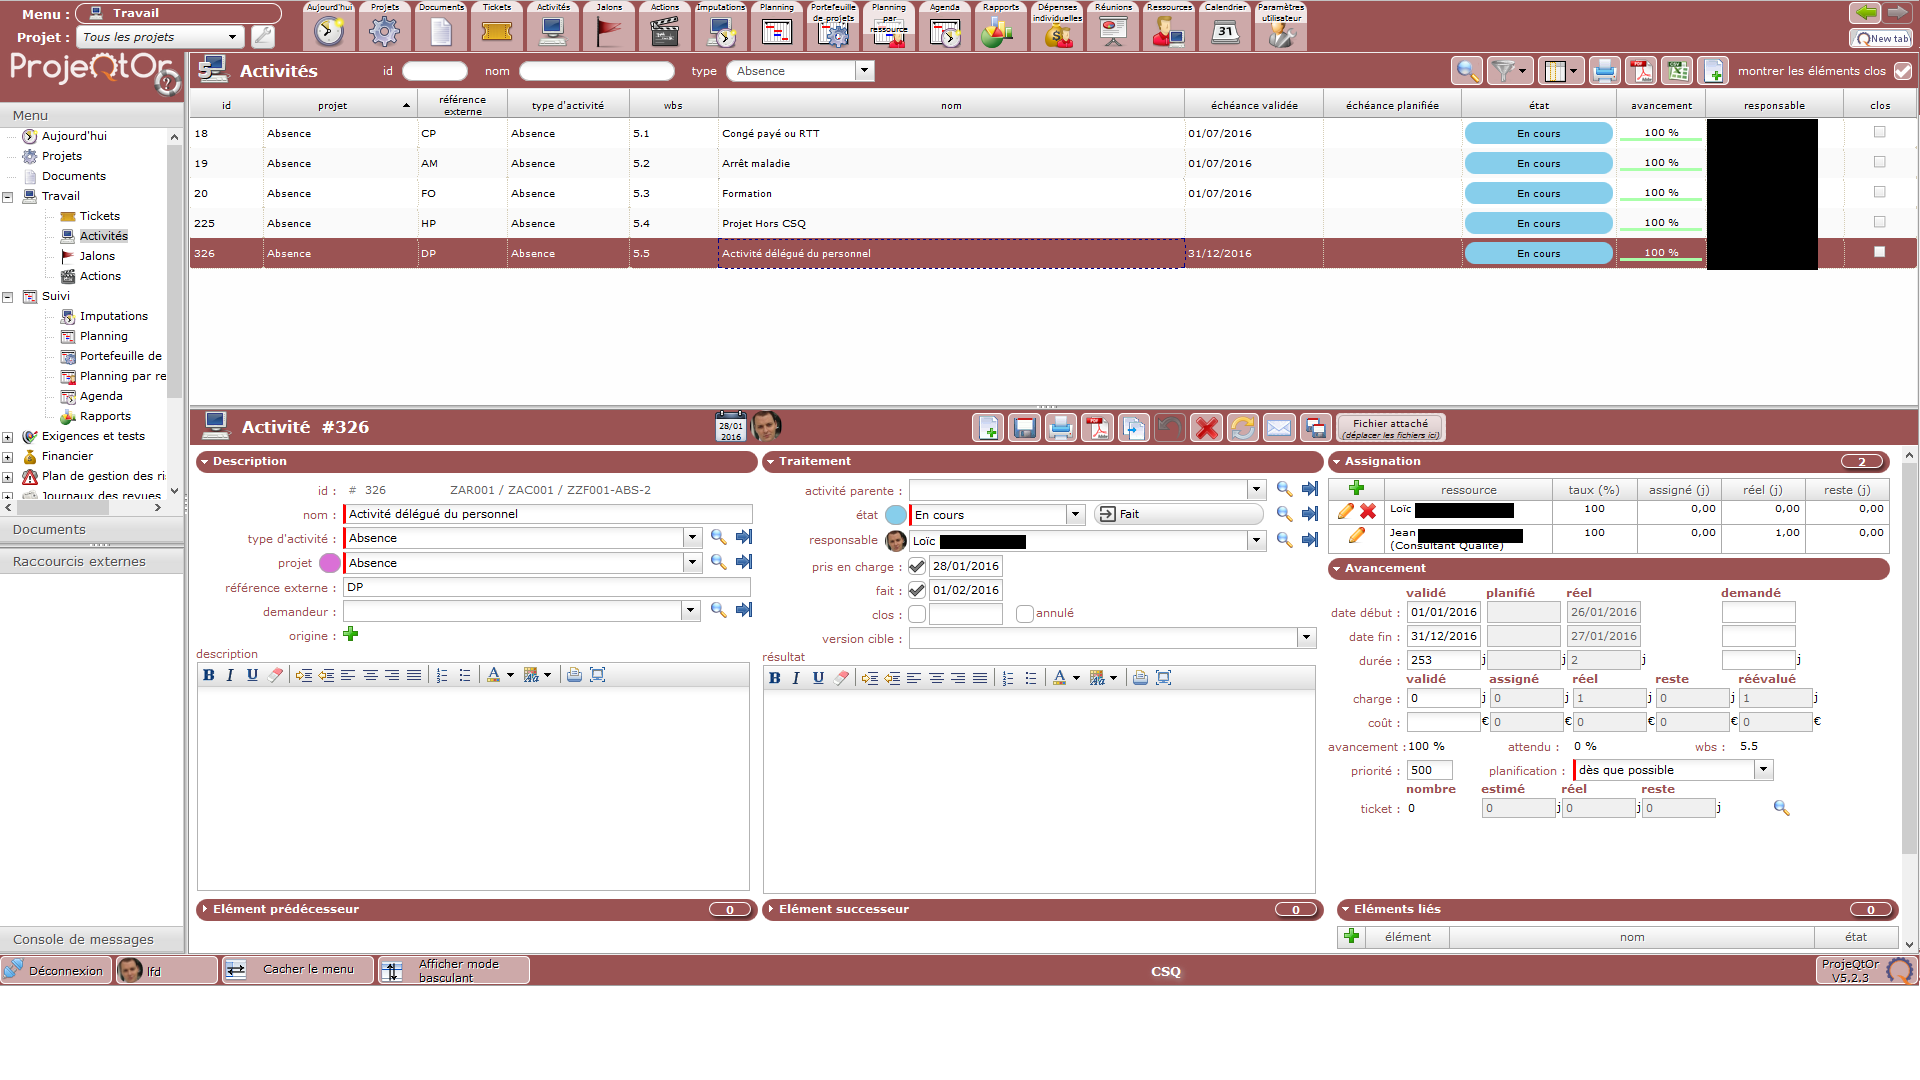Uncheck the 'pris en charge' checkbox
This screenshot has width=1920, height=1080.
pos(917,566)
